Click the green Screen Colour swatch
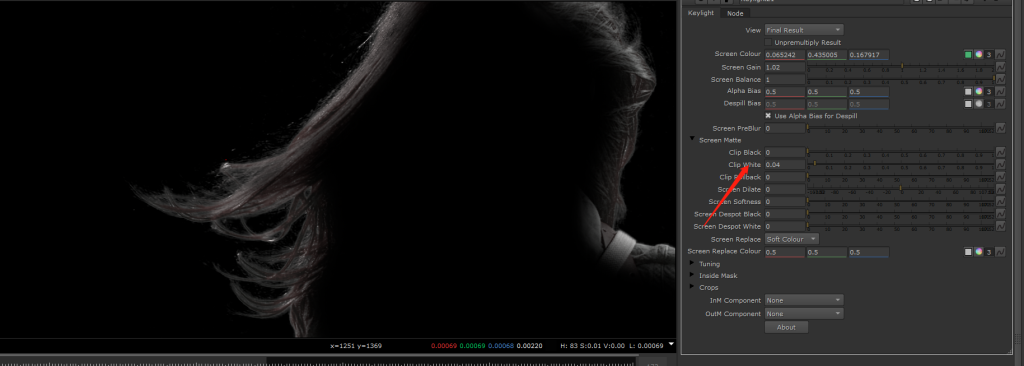 point(968,55)
